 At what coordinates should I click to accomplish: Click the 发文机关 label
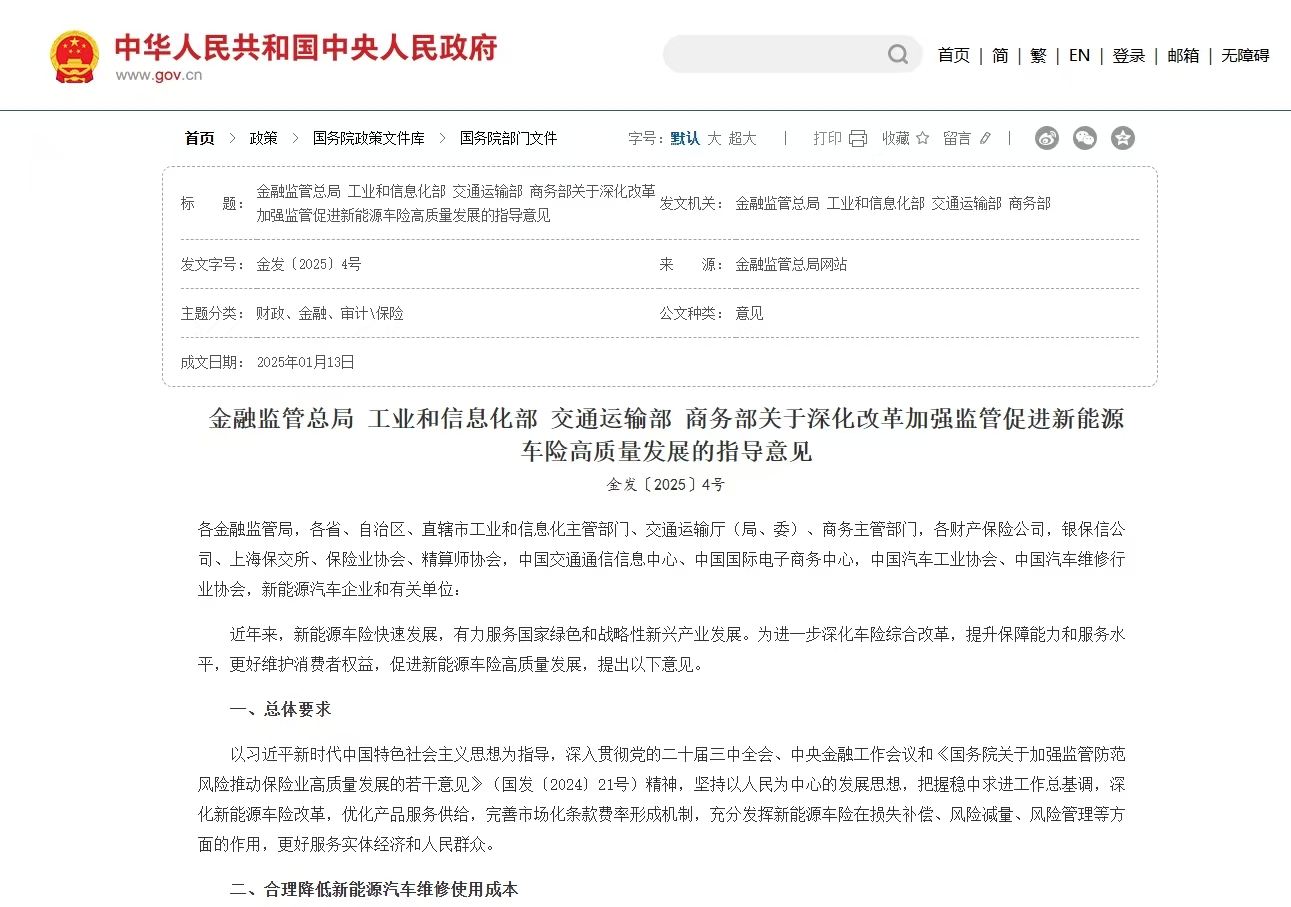click(x=691, y=203)
